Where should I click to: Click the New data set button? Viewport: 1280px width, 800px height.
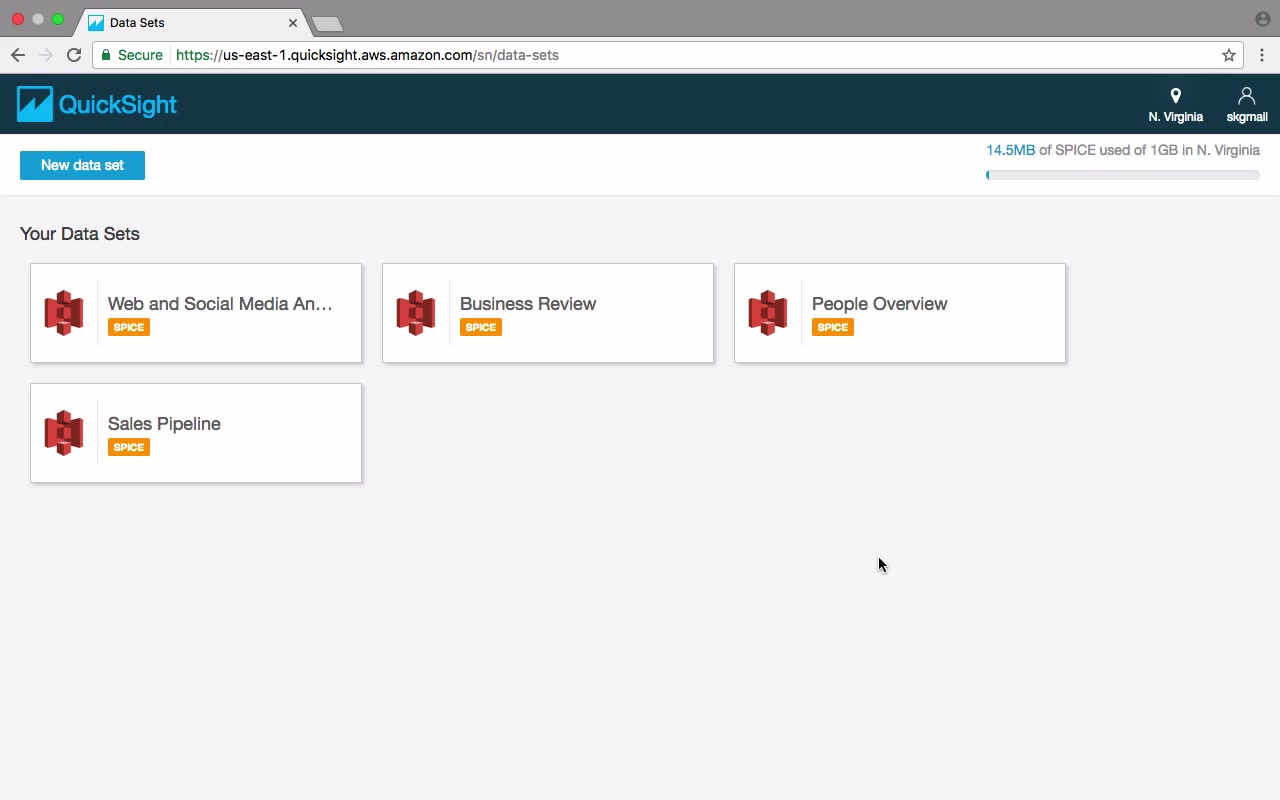click(82, 165)
